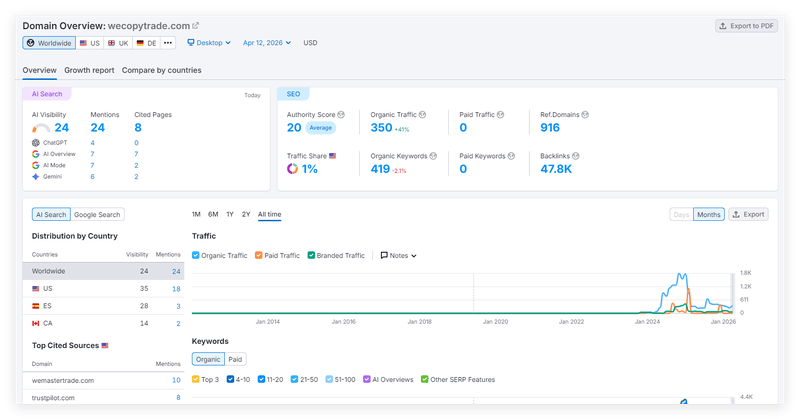
Task: Switch chart granularity to Days
Action: click(x=681, y=215)
